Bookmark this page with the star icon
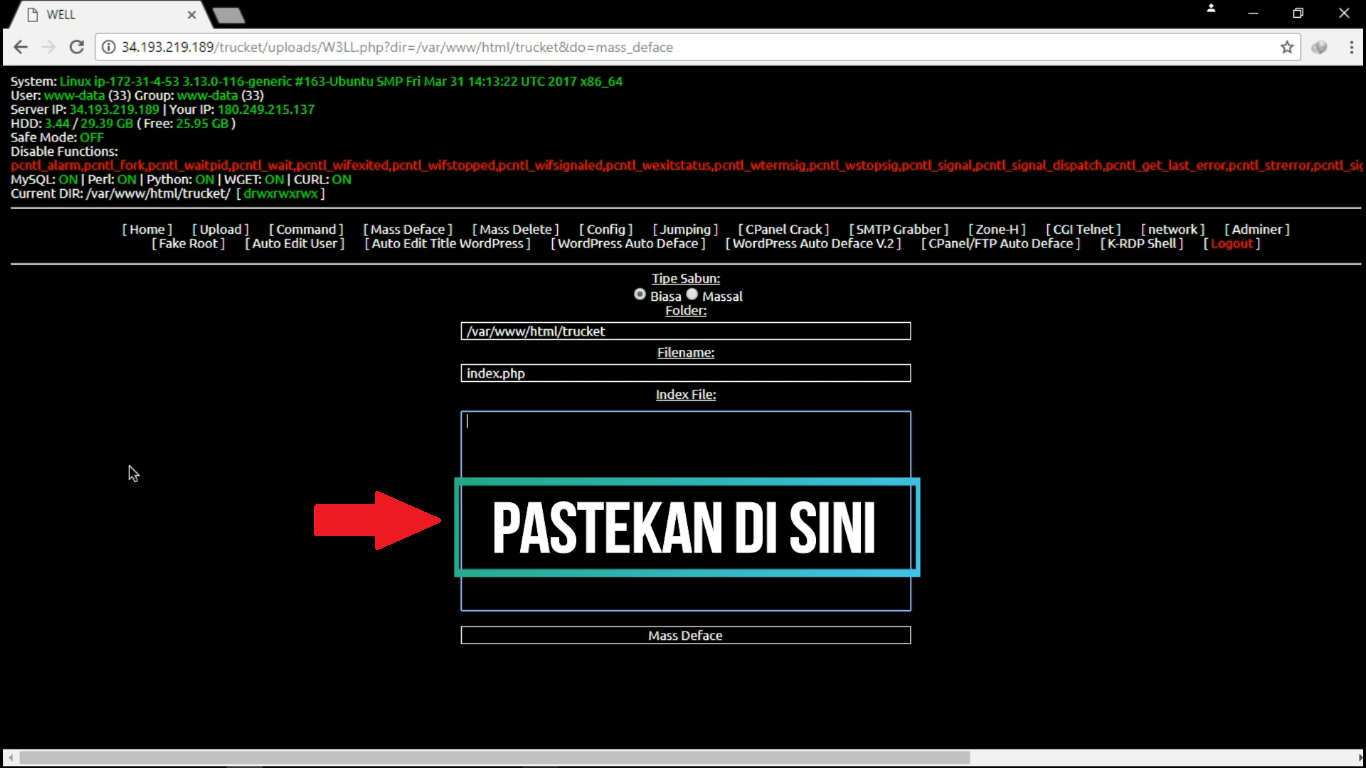This screenshot has width=1366, height=768. [x=1287, y=46]
